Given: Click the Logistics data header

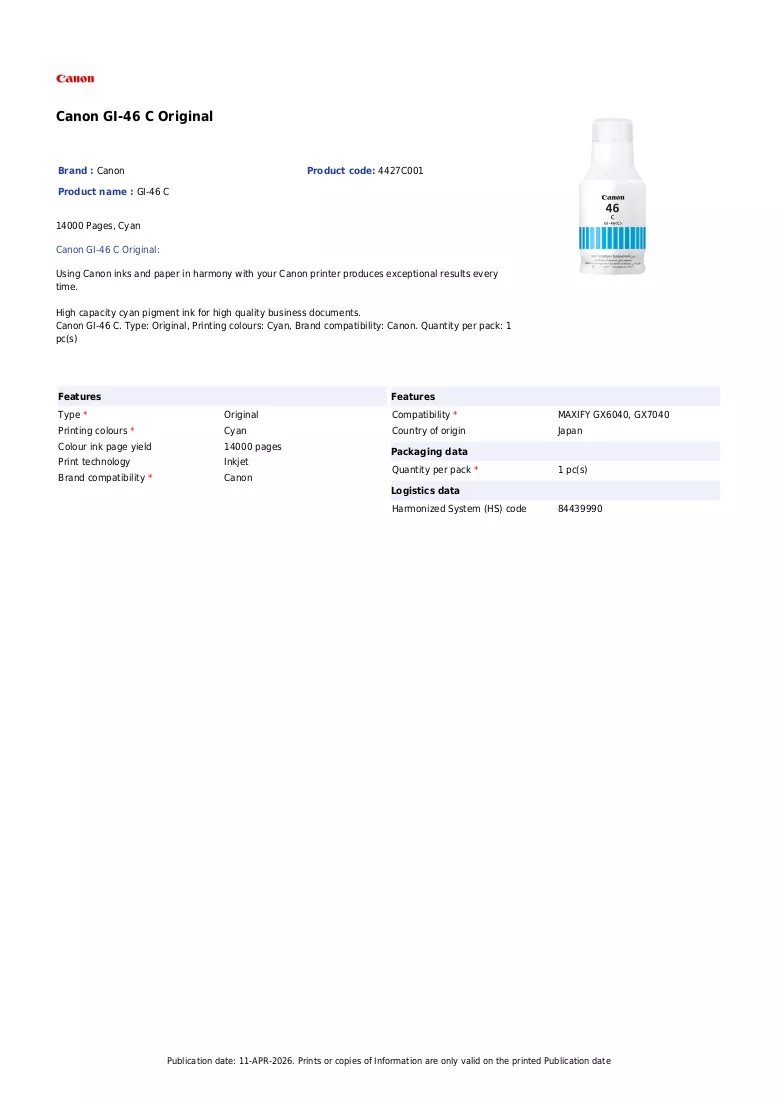Looking at the screenshot, I should pos(426,491).
